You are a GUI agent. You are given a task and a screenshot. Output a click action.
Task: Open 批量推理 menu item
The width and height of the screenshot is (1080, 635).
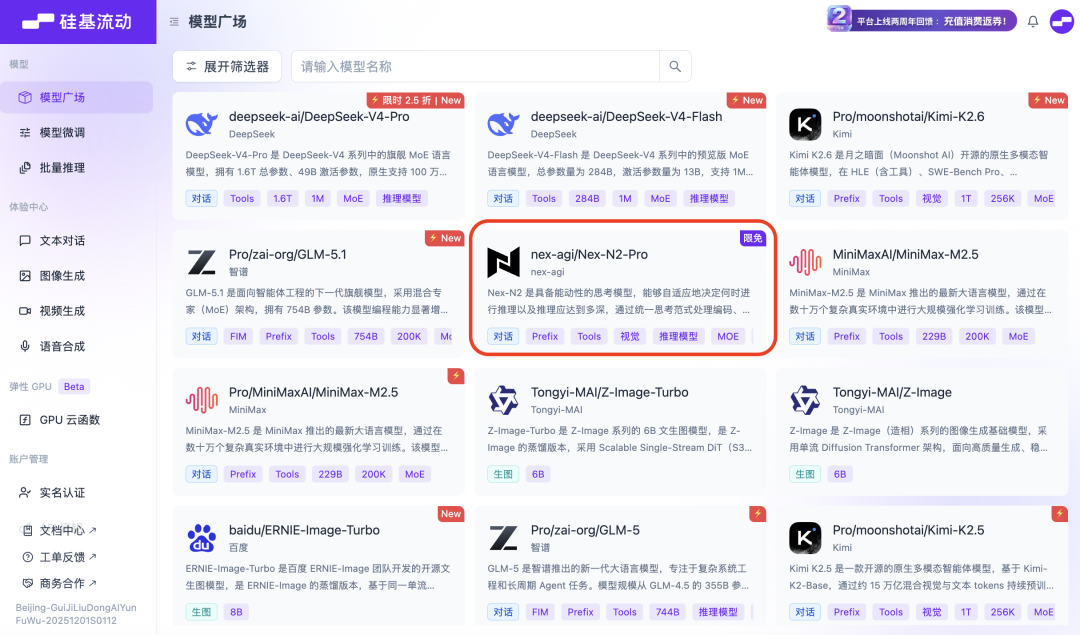click(77, 167)
